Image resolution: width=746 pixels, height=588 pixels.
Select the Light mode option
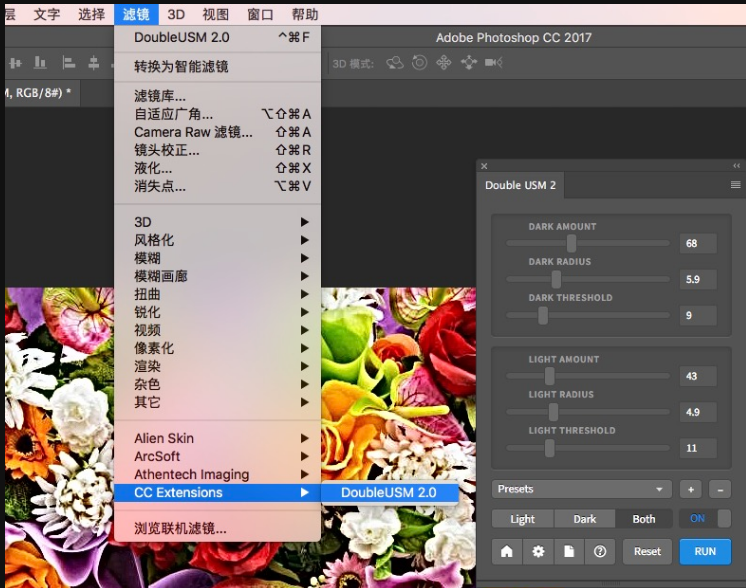(522, 519)
